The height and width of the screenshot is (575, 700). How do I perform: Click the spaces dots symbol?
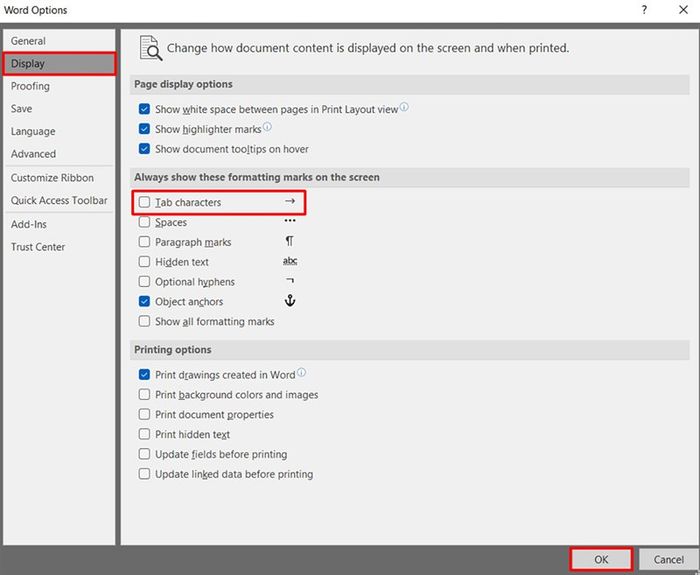(290, 221)
